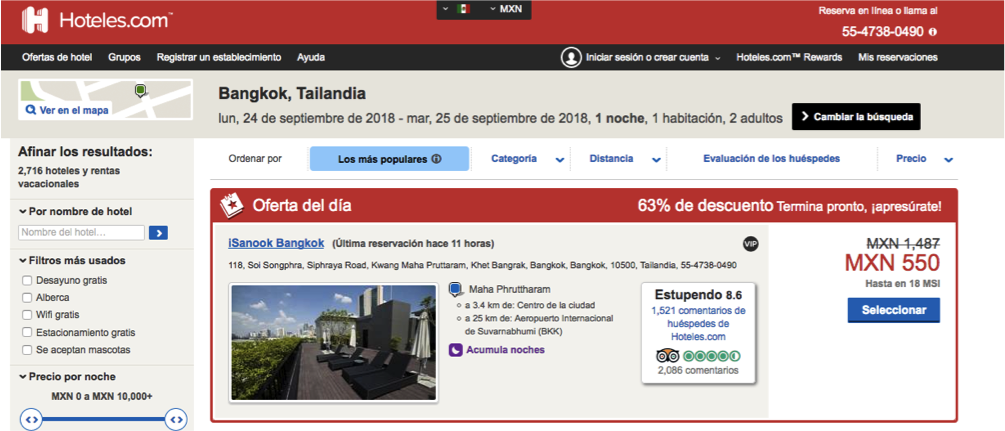Click the Estupendo 8.6 rating text
1005x431 pixels.
[x=698, y=295]
